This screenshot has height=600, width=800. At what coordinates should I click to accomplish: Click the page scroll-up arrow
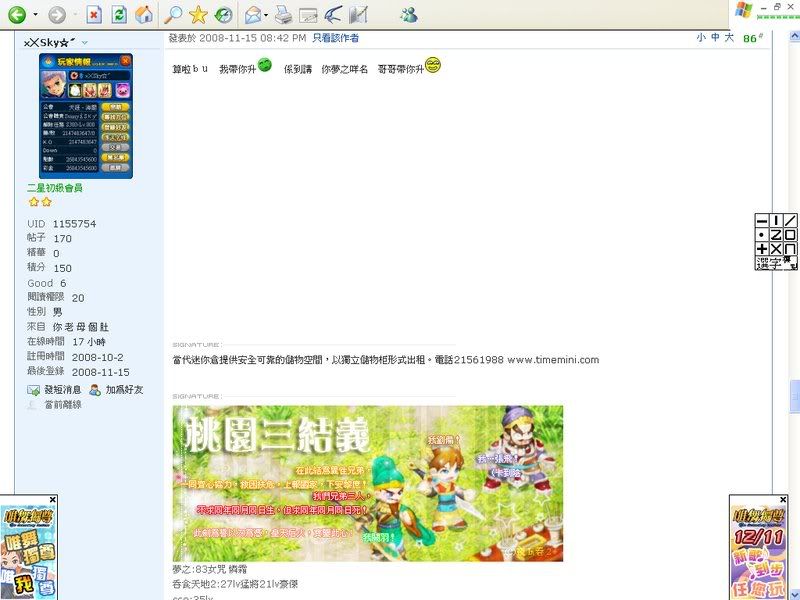click(794, 36)
